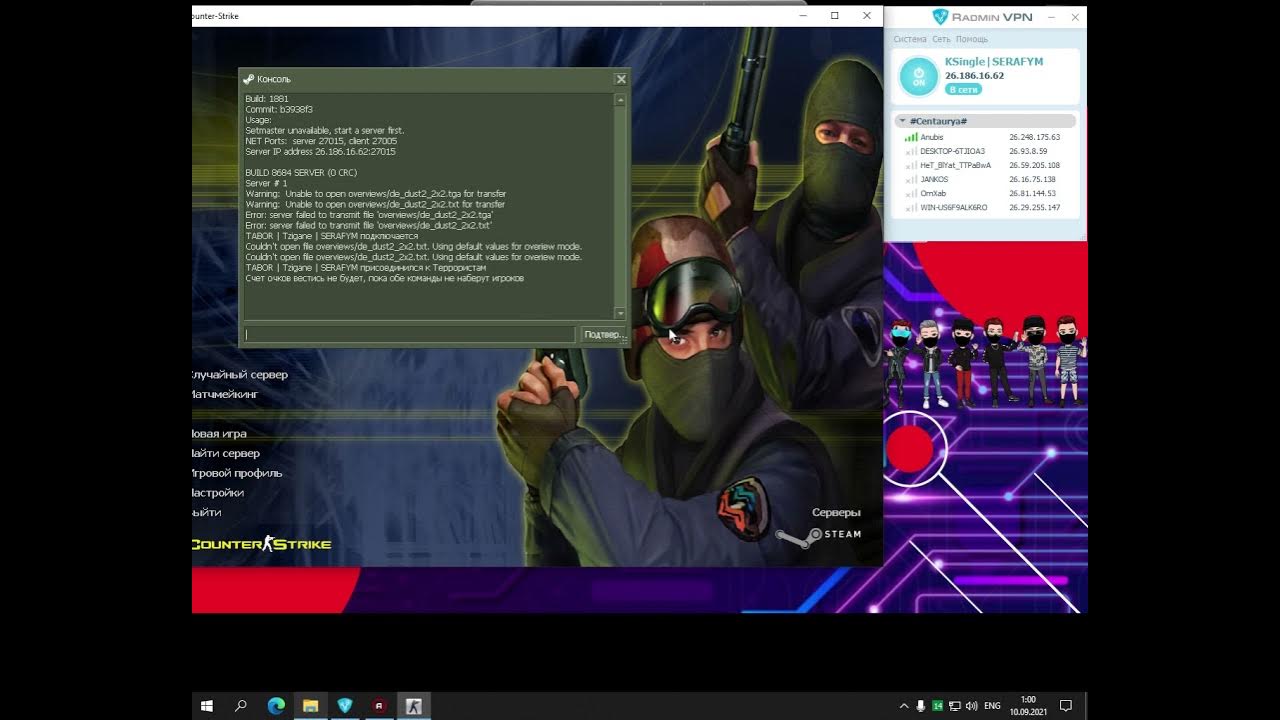Open the volume control in the tray
This screenshot has width=1280, height=720.
[971, 706]
